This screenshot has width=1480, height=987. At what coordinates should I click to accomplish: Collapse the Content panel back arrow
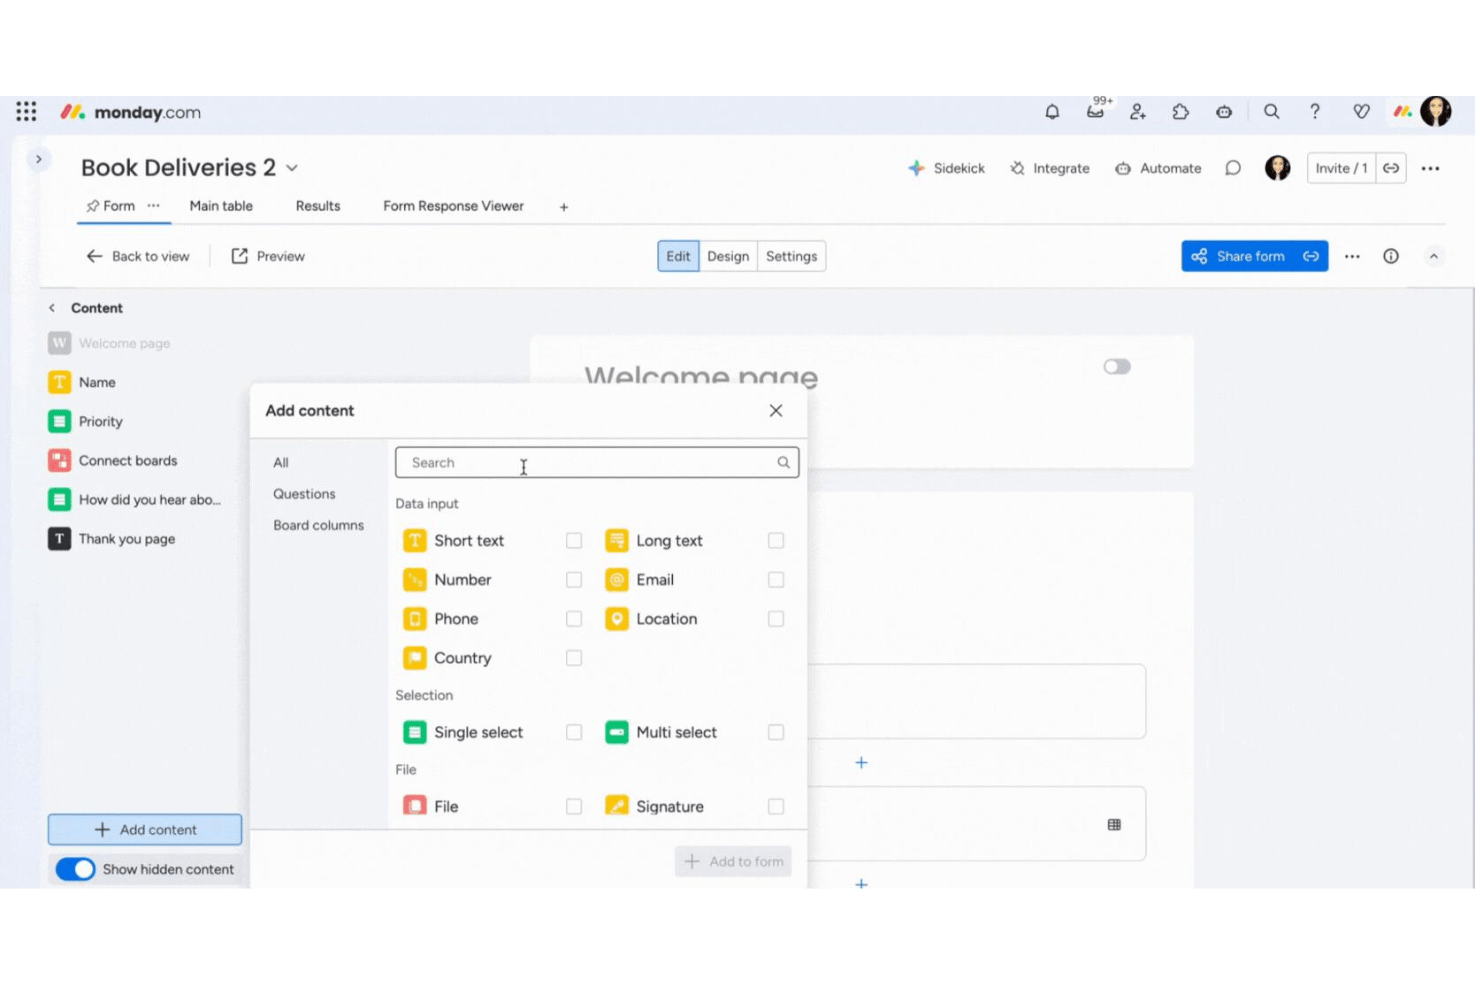tap(52, 308)
